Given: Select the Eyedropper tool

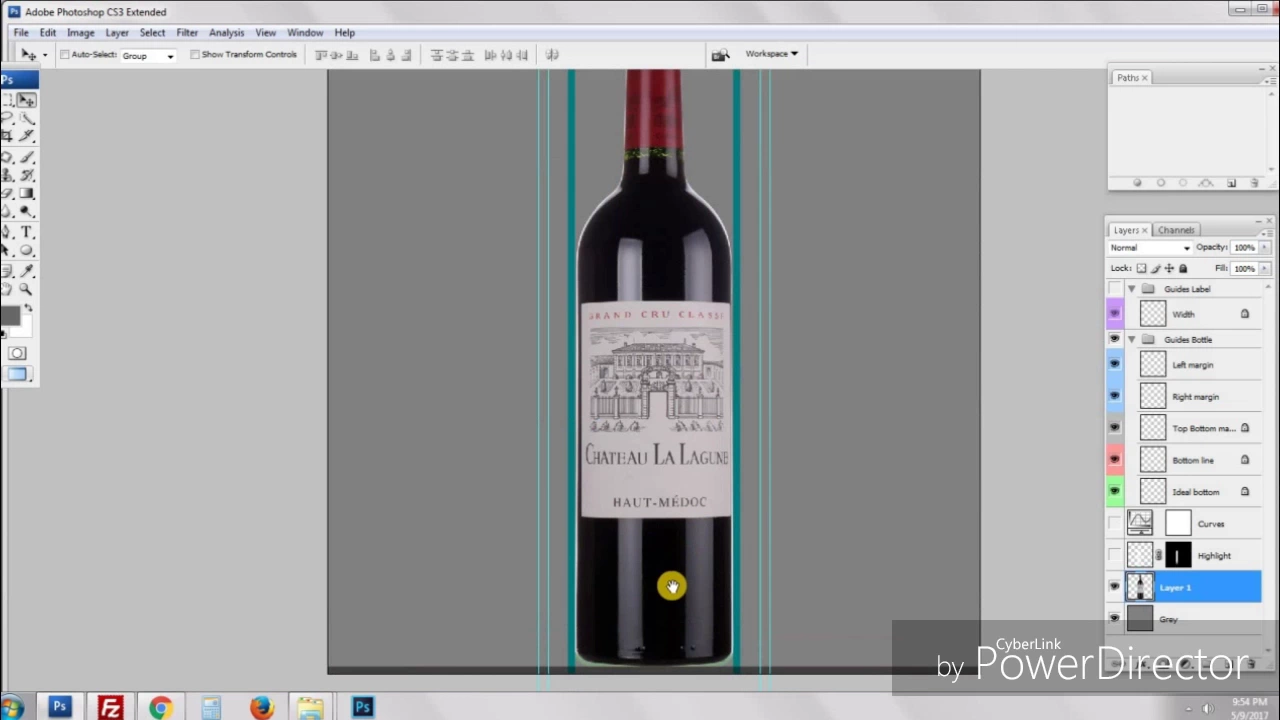Looking at the screenshot, I should (26, 271).
